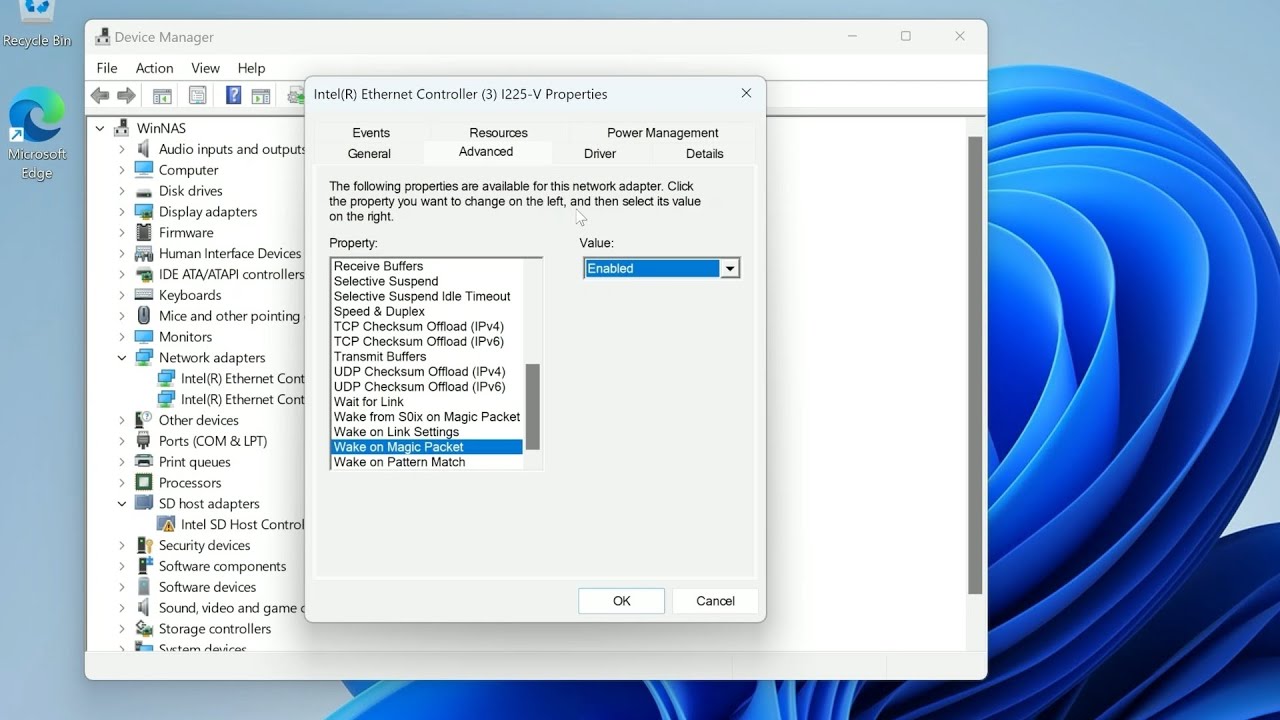Image resolution: width=1280 pixels, height=720 pixels.
Task: Click the blue Help question mark toolbar icon
Action: pyautogui.click(x=233, y=96)
